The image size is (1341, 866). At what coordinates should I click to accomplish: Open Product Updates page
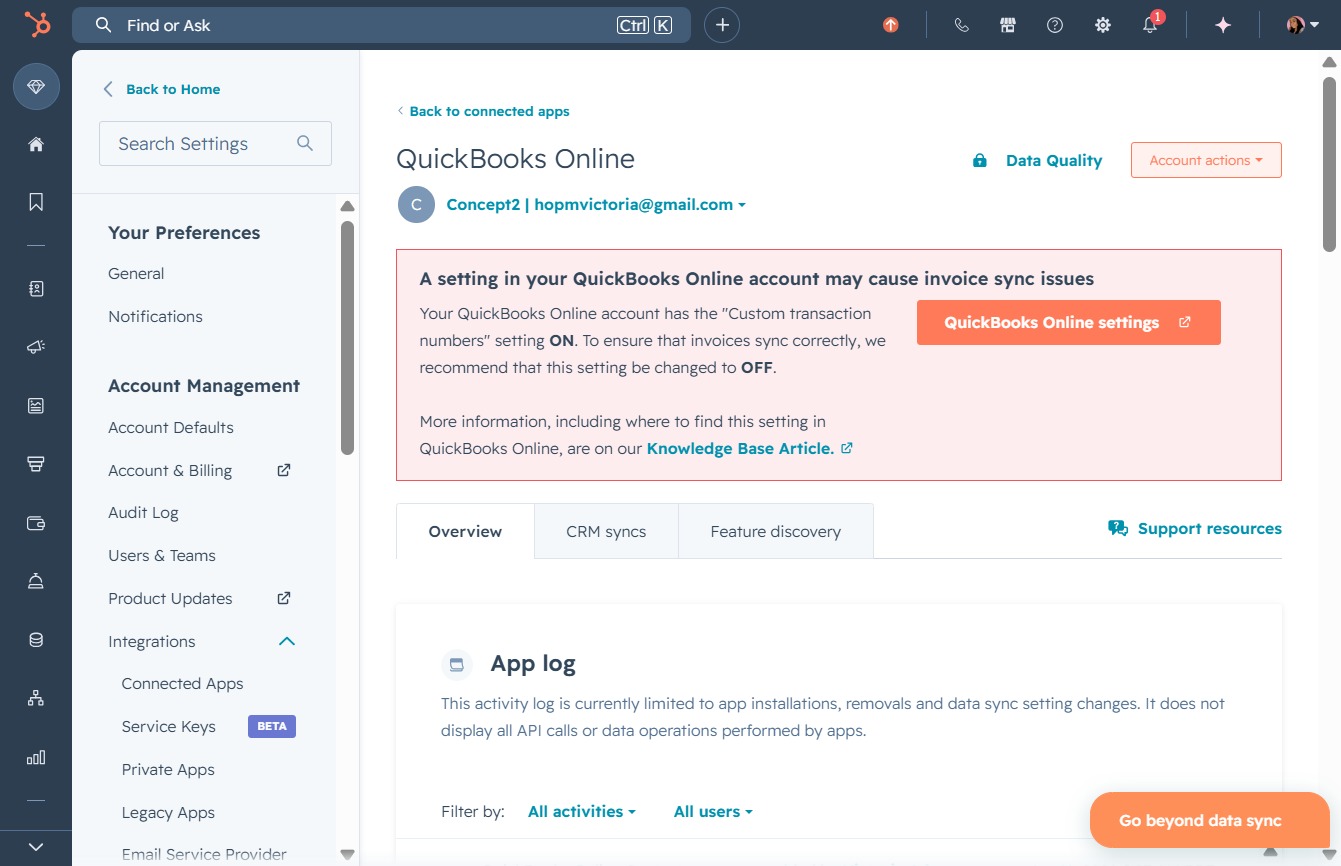(170, 599)
